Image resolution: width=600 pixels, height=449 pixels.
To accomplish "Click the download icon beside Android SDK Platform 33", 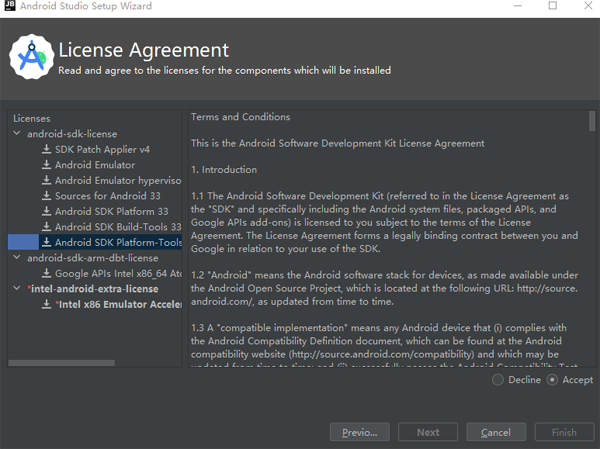I will (x=46, y=211).
